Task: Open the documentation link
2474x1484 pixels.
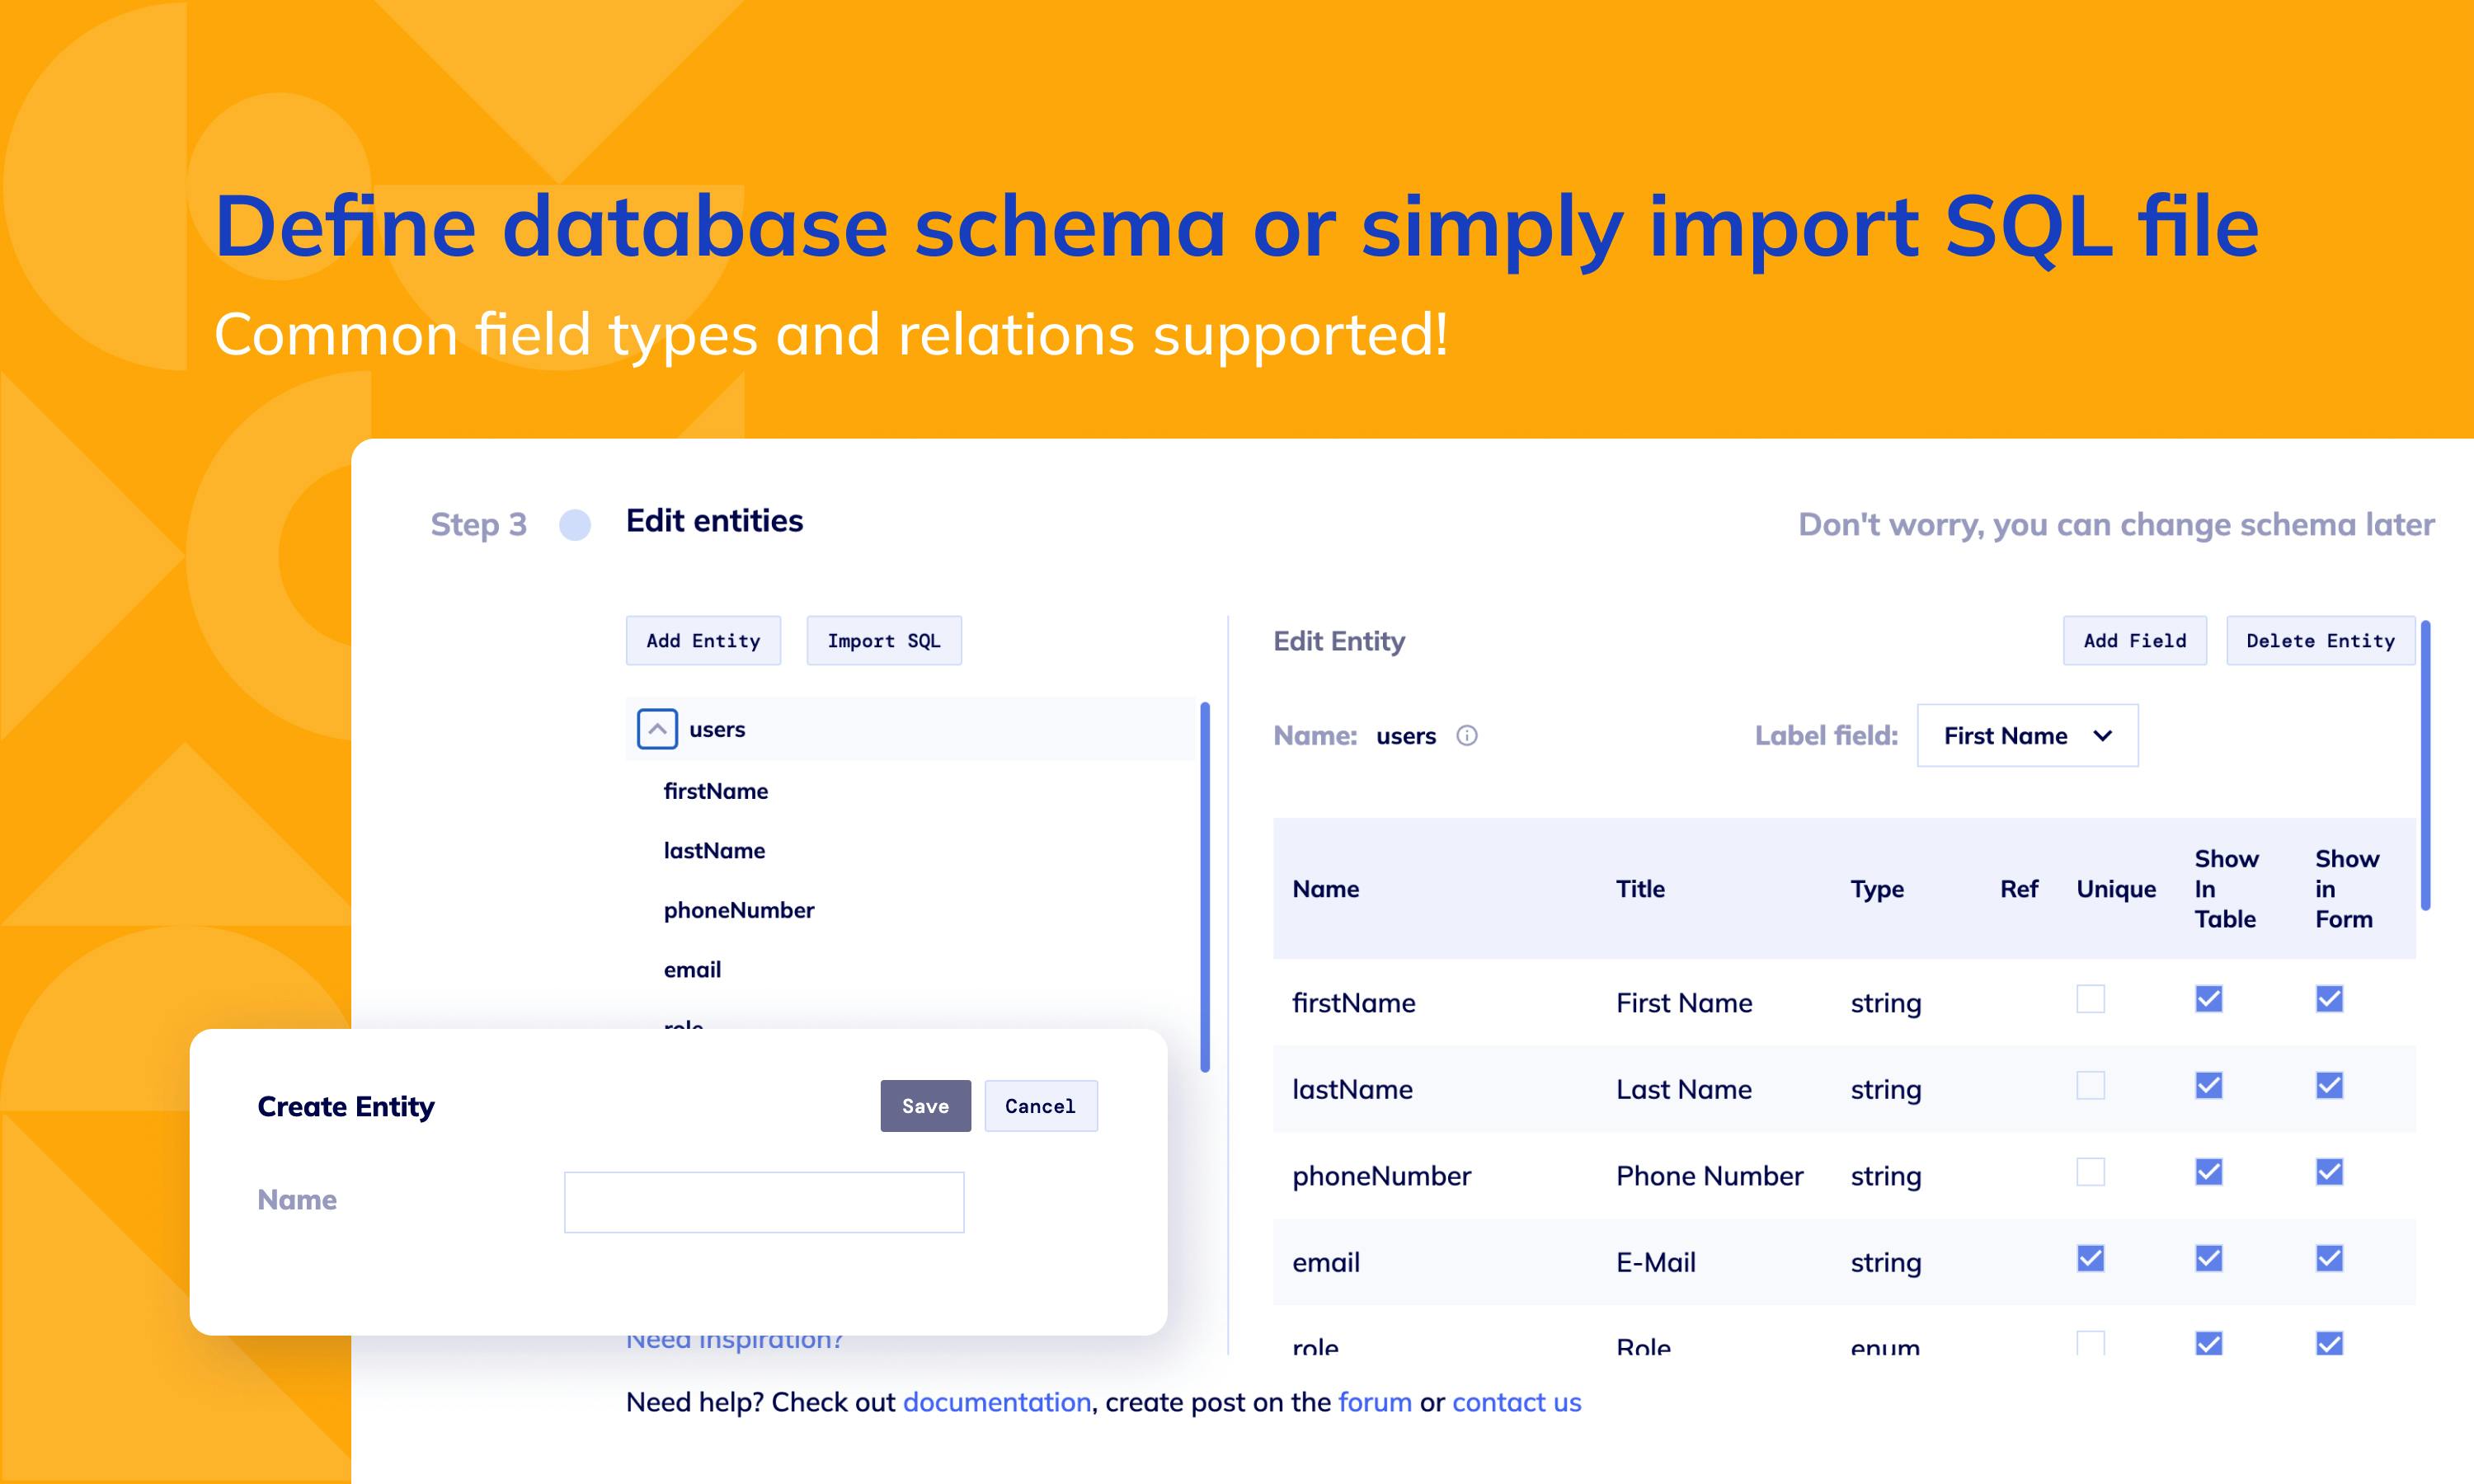Action: coord(997,1402)
